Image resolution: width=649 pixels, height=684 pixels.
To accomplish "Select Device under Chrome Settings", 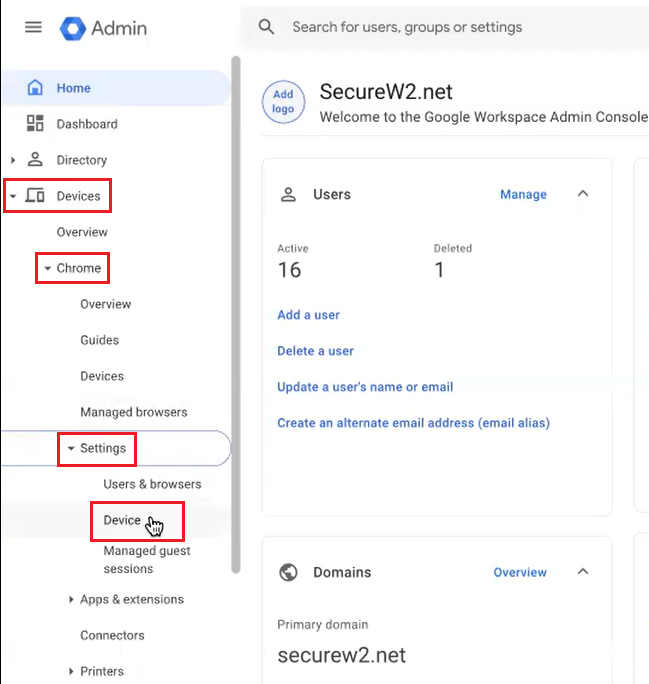I will pos(122,520).
